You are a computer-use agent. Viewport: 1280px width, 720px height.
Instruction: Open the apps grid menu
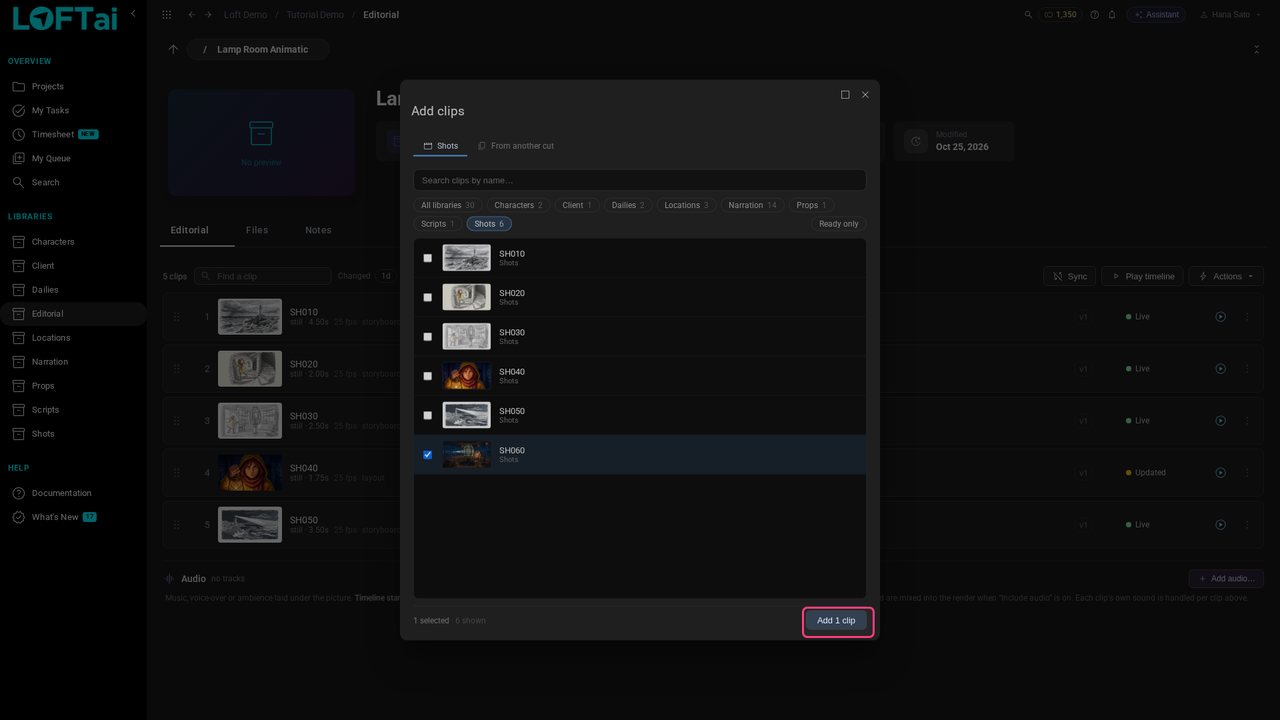166,15
